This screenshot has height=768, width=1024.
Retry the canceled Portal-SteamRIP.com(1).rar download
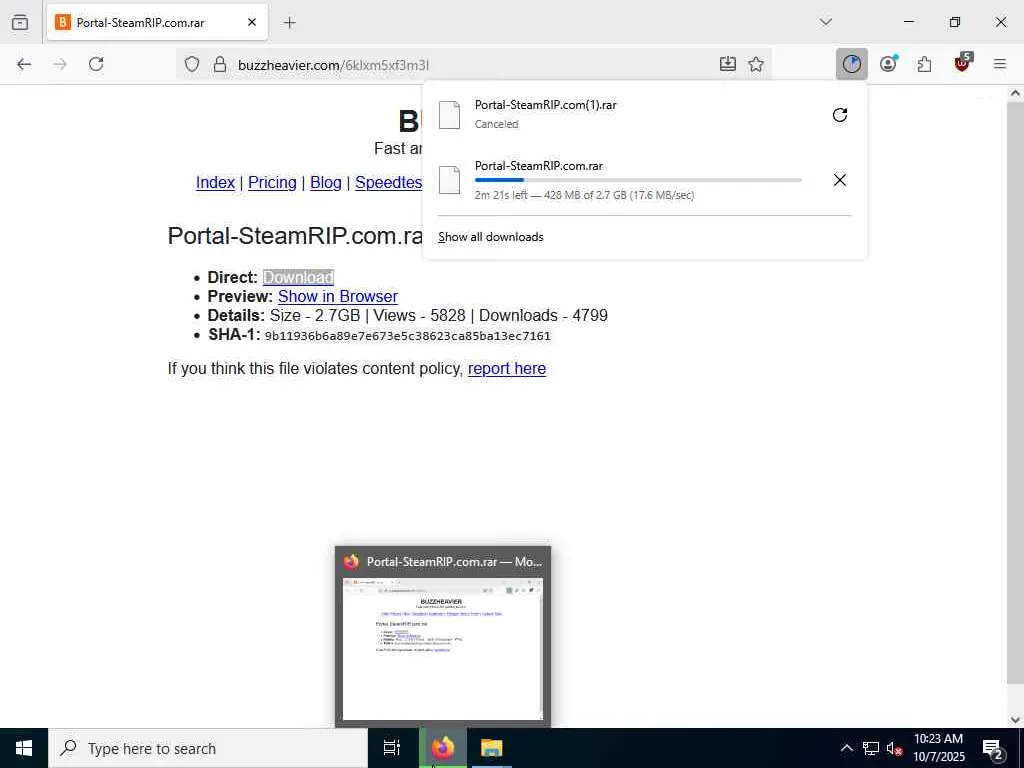coord(840,115)
